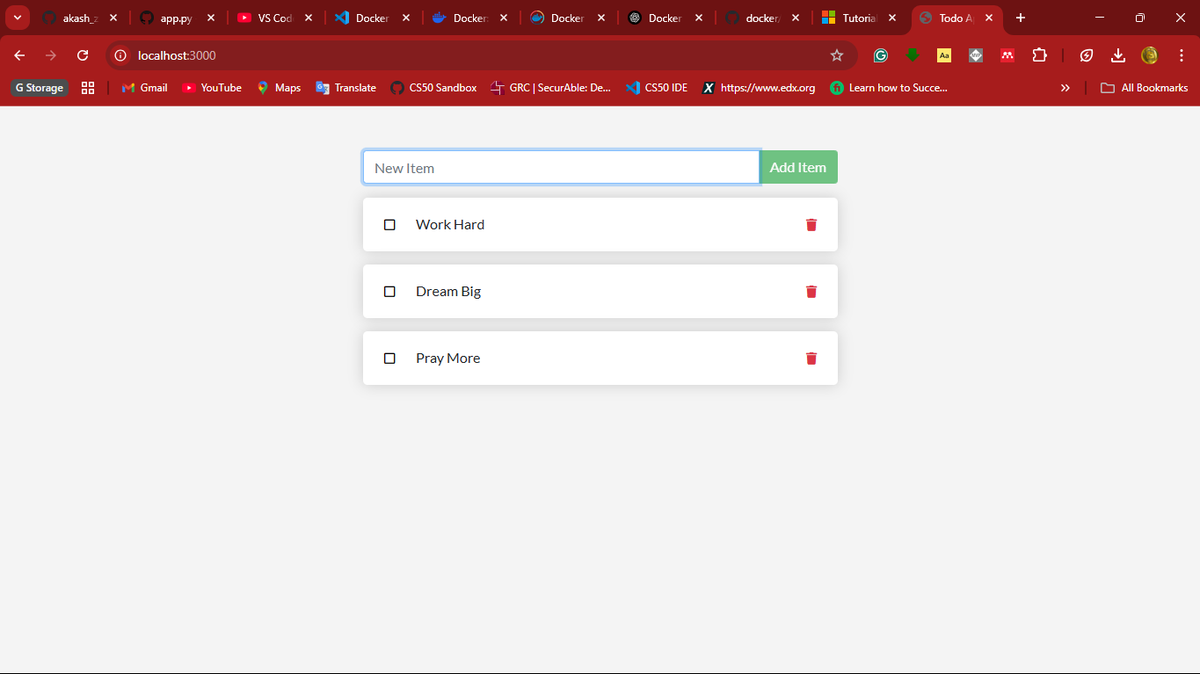Show hidden bookmarks with double chevron

click(1065, 88)
